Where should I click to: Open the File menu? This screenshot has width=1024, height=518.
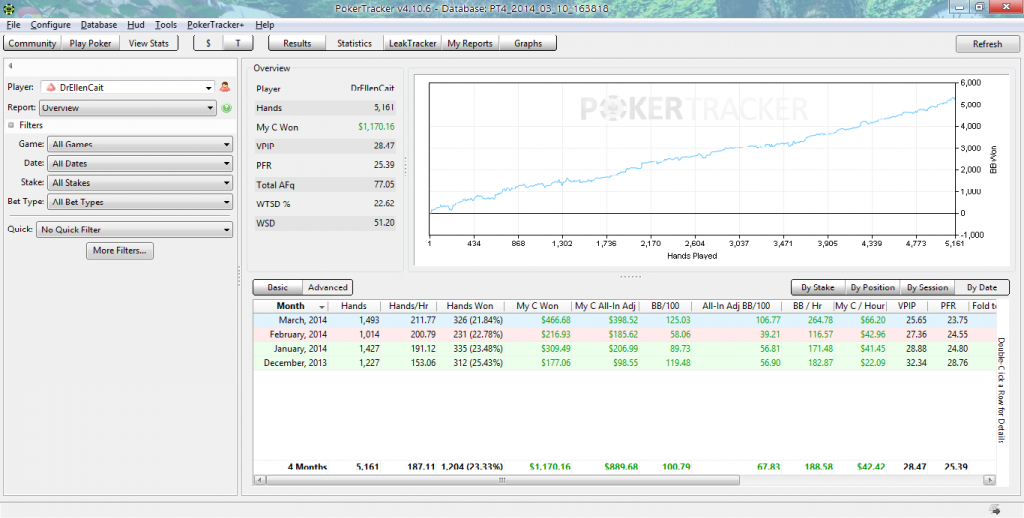click(13, 25)
